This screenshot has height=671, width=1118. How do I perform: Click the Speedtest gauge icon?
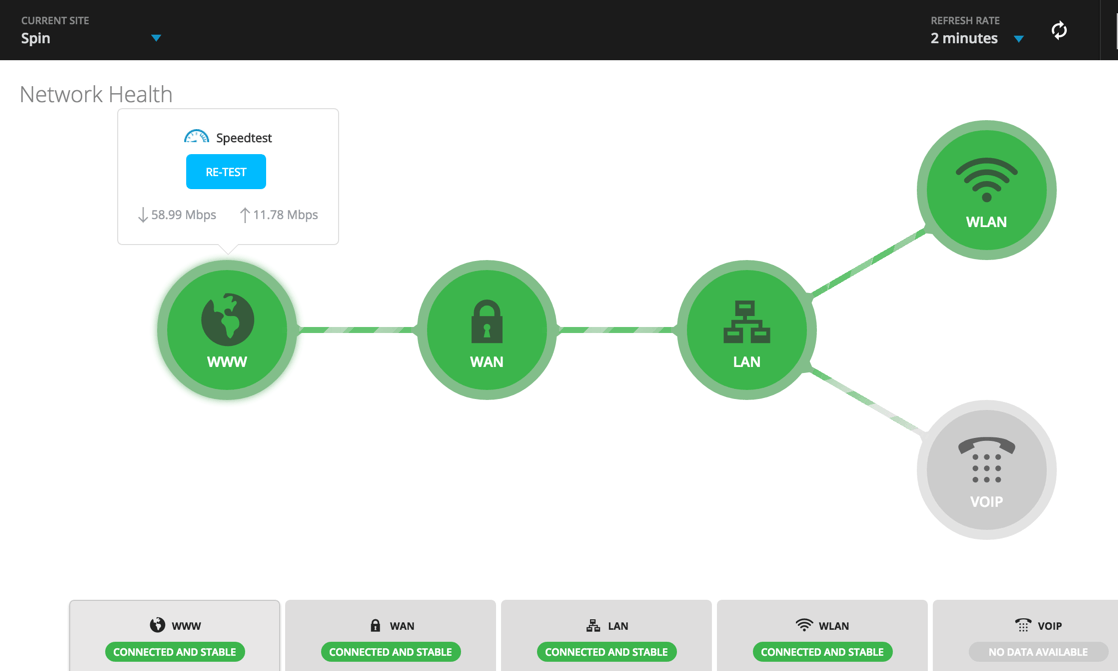pos(196,137)
